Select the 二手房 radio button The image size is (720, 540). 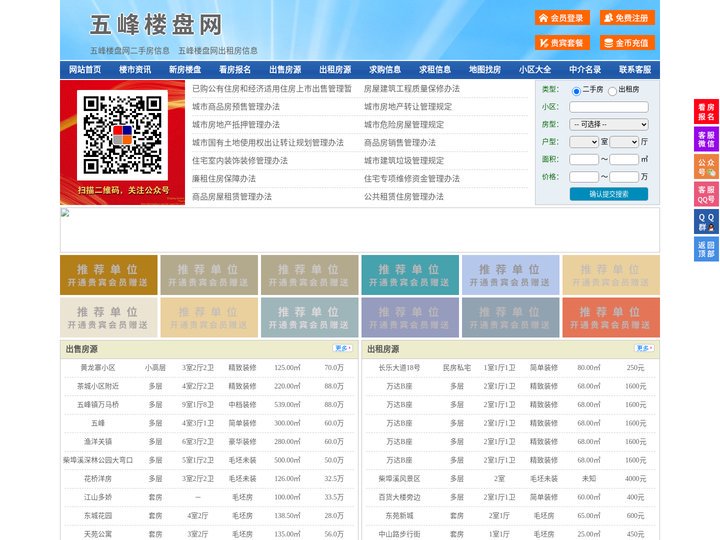click(x=576, y=91)
